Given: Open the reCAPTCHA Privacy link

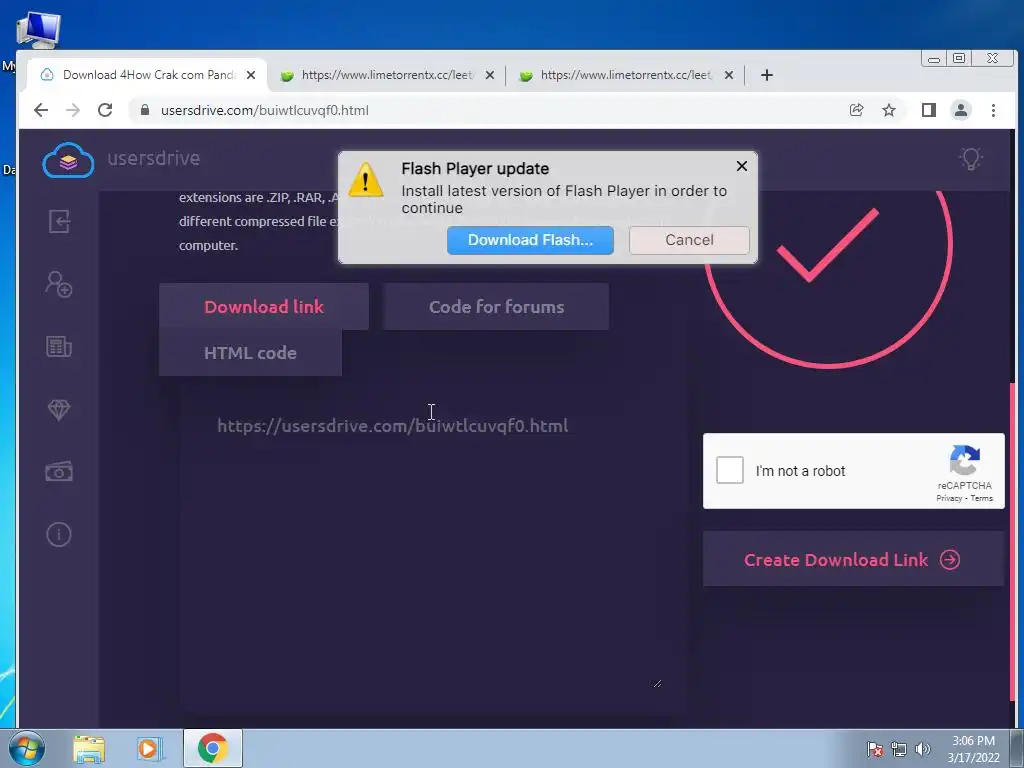Looking at the screenshot, I should click(x=949, y=498).
